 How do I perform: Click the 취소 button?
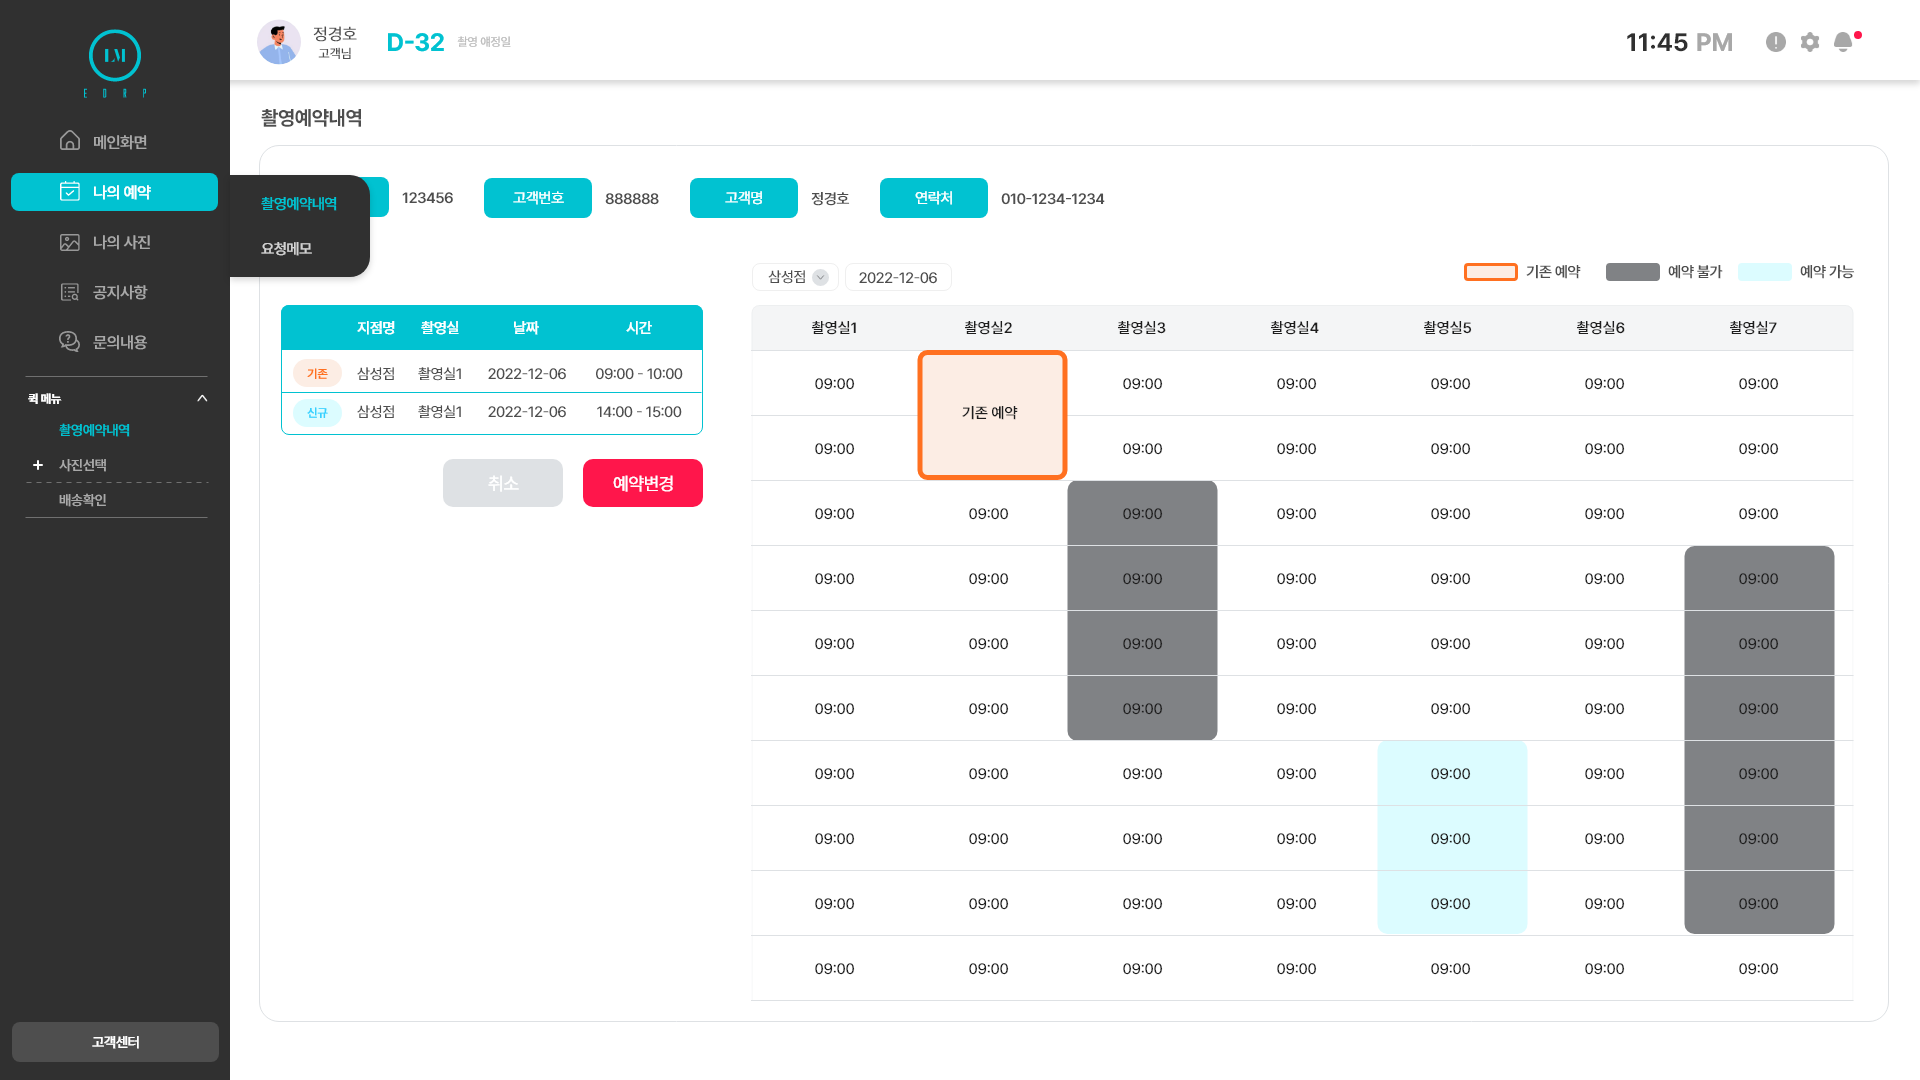click(503, 483)
